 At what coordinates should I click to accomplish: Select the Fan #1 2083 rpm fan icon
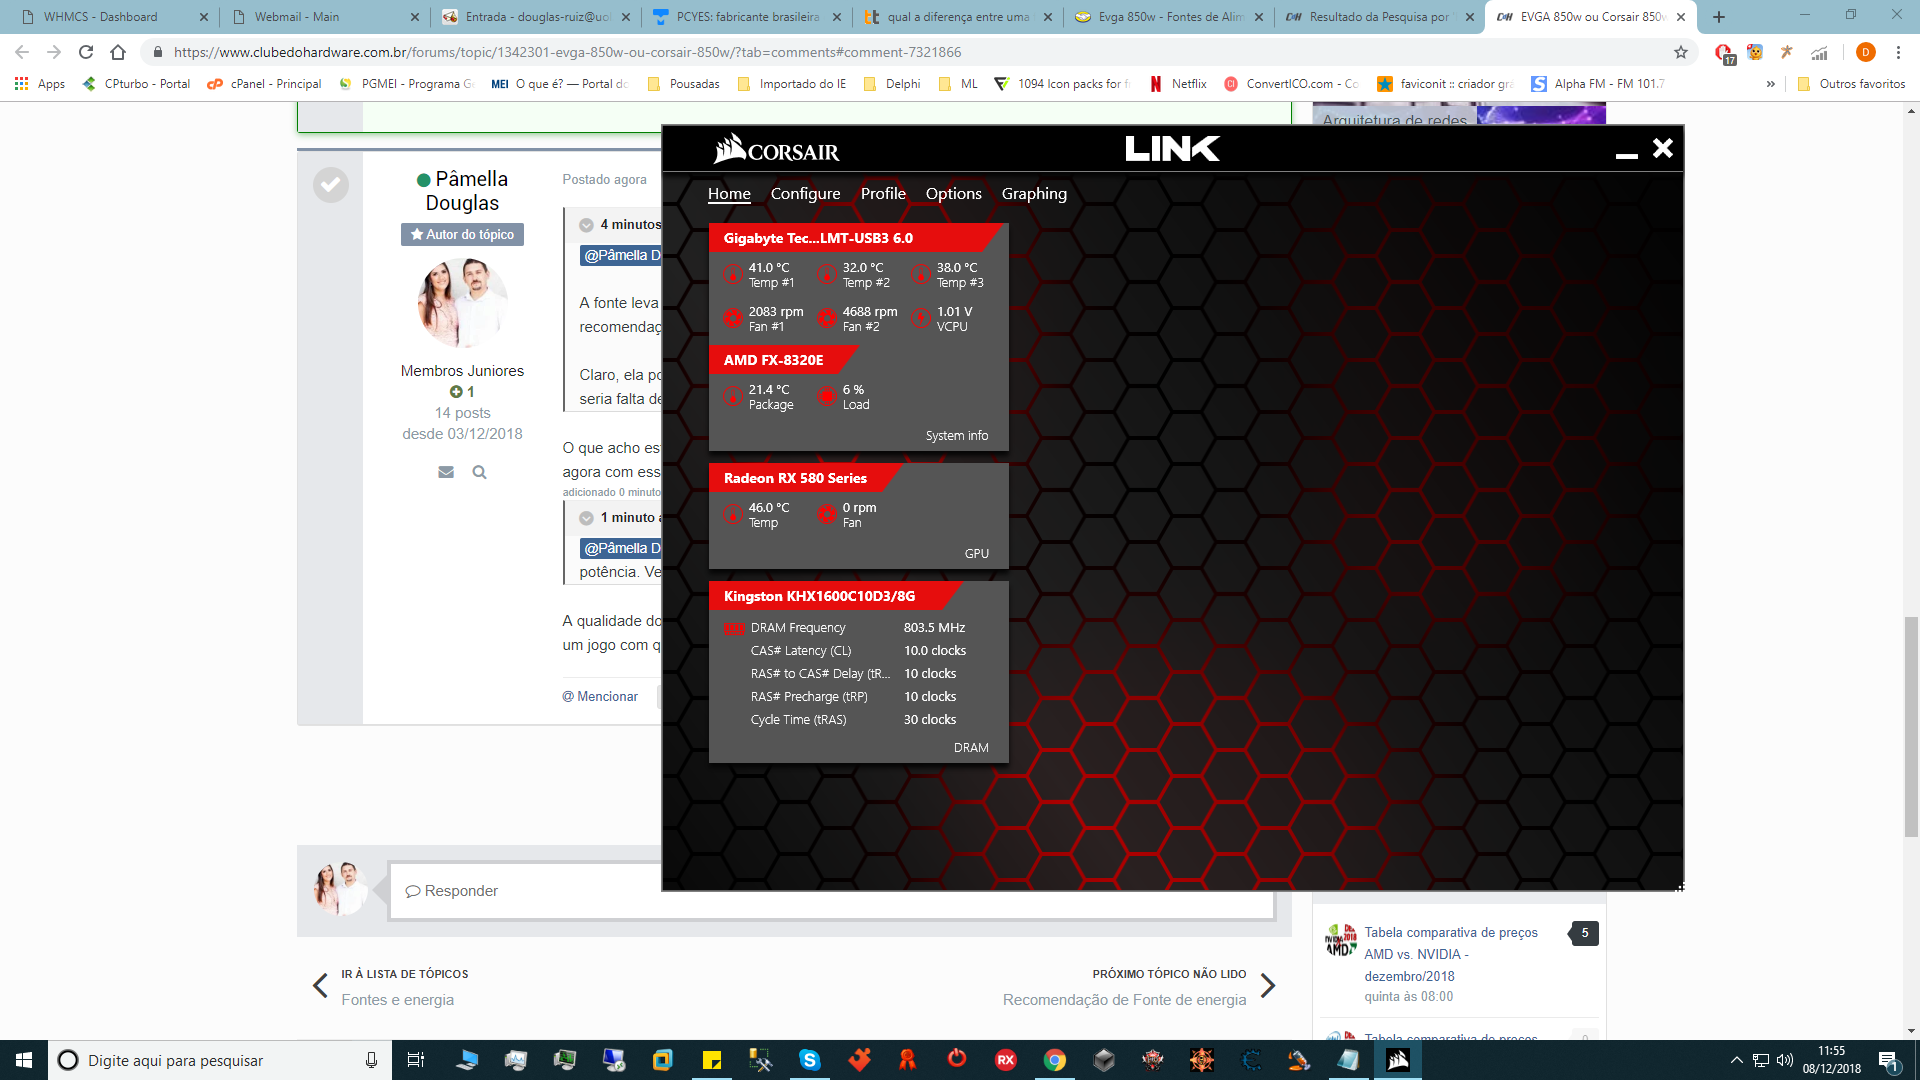(x=733, y=318)
